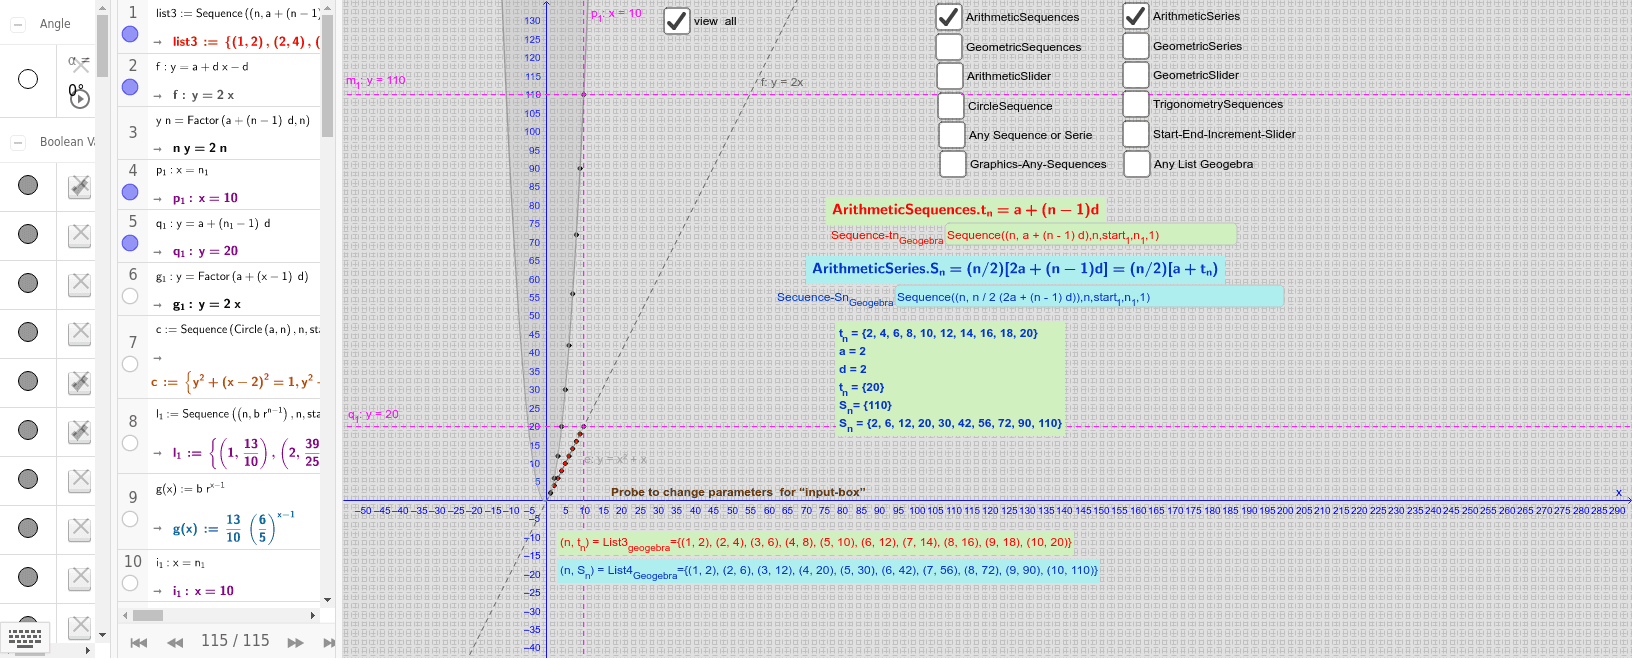1634x660 pixels.
Task: Click the '115 / 115' step counter
Action: (x=235, y=641)
